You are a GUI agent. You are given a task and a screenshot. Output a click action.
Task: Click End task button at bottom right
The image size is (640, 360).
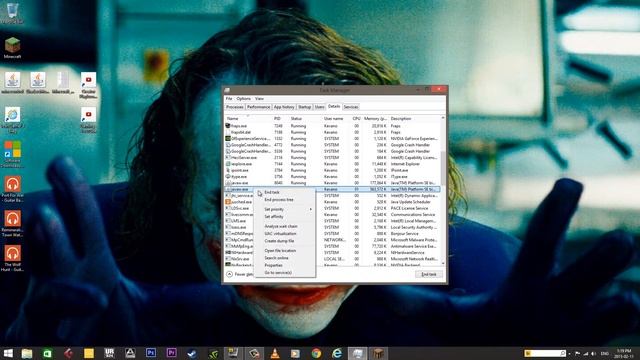point(429,274)
